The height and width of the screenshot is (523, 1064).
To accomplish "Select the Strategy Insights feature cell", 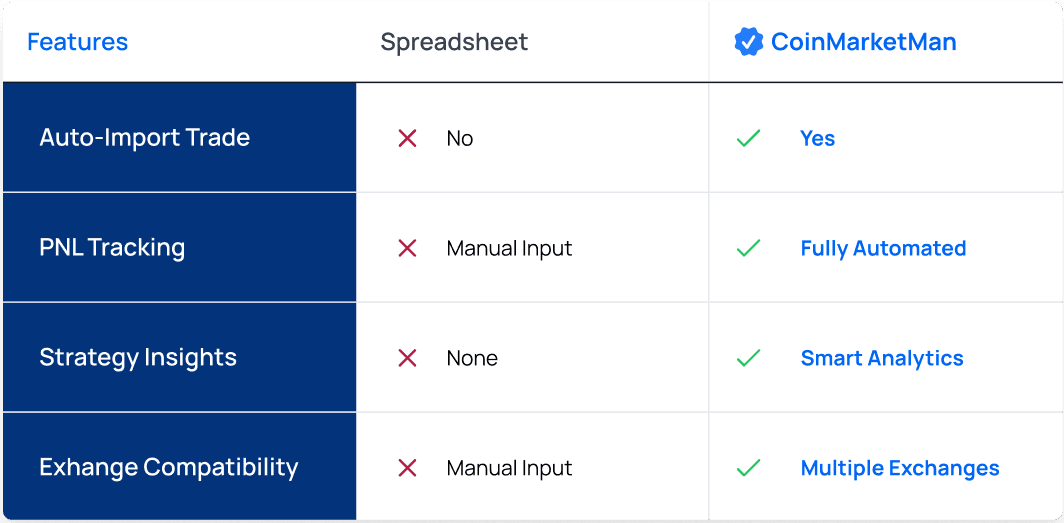I will click(x=180, y=357).
